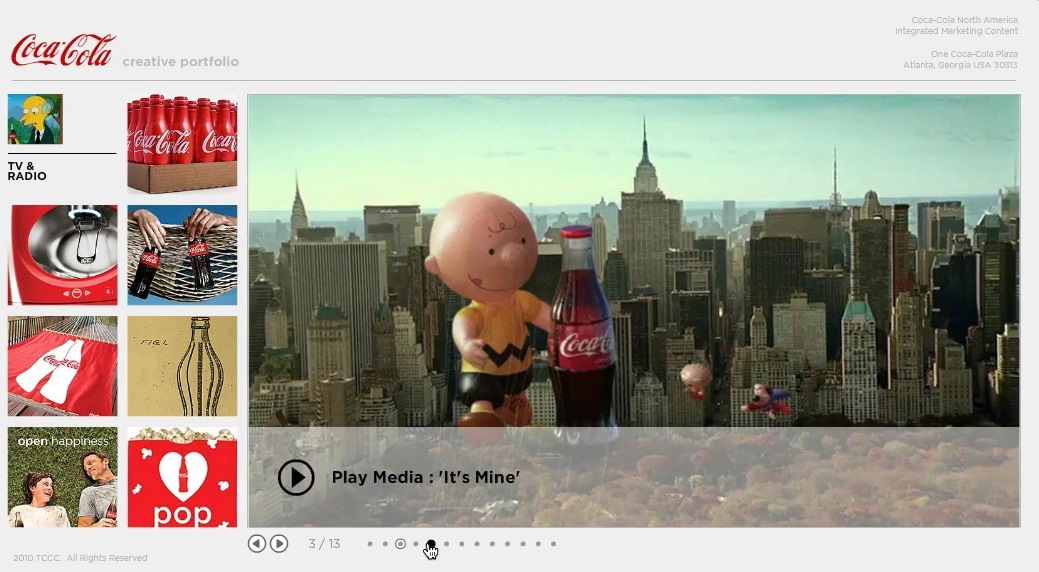Select the active third pagination dot
Screen dimensions: 1039x572
(400, 544)
